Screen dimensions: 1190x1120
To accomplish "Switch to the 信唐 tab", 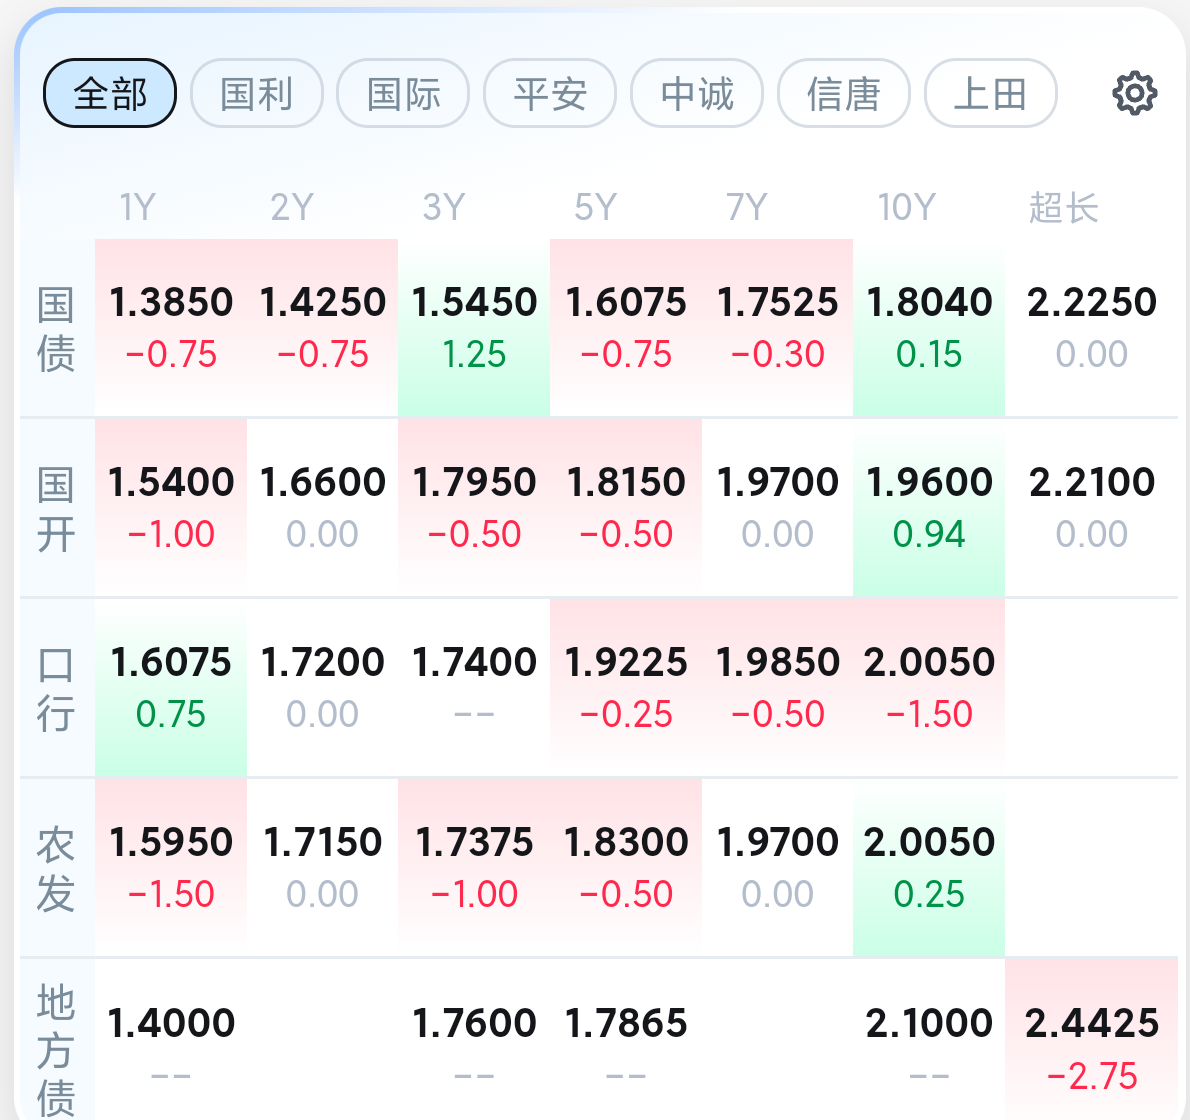I will (844, 94).
